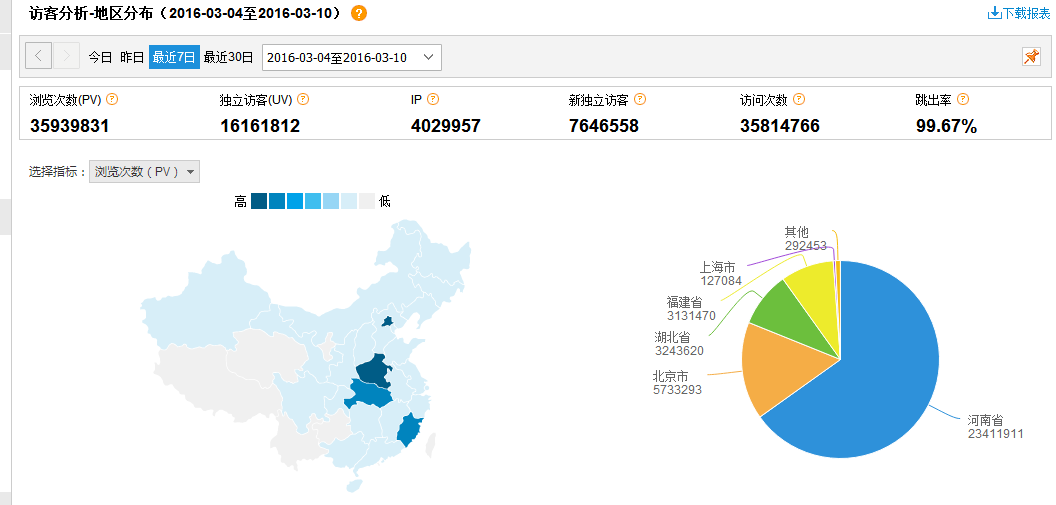Click the darkest blue legend swatch

[259, 201]
